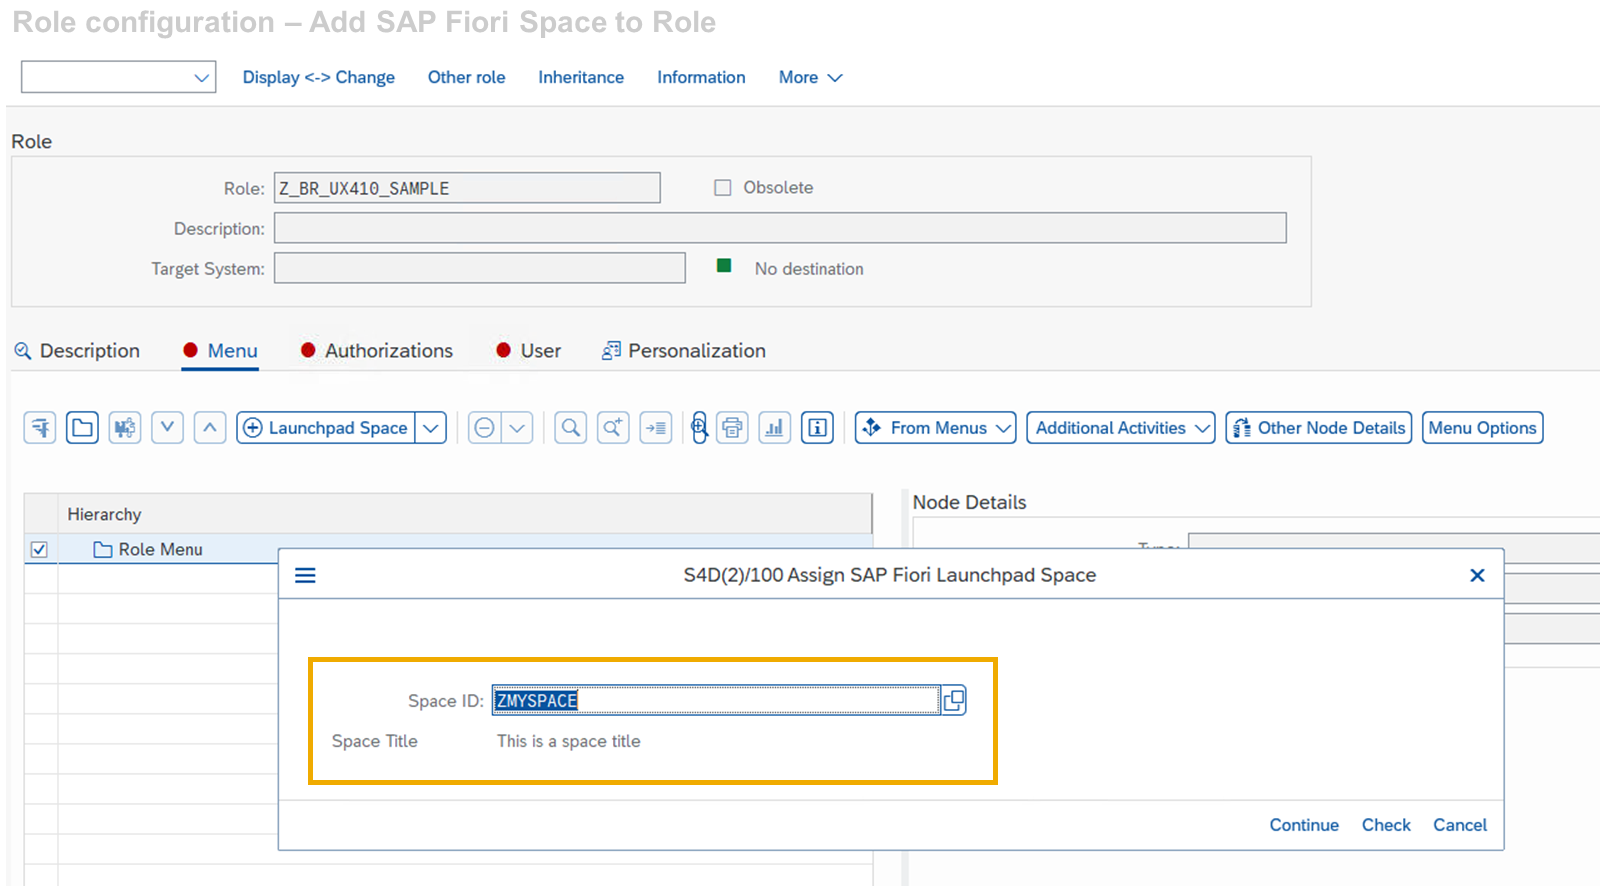The height and width of the screenshot is (896, 1600).
Task: Click the puzzle-piece icon in the menu toolbar
Action: [124, 428]
